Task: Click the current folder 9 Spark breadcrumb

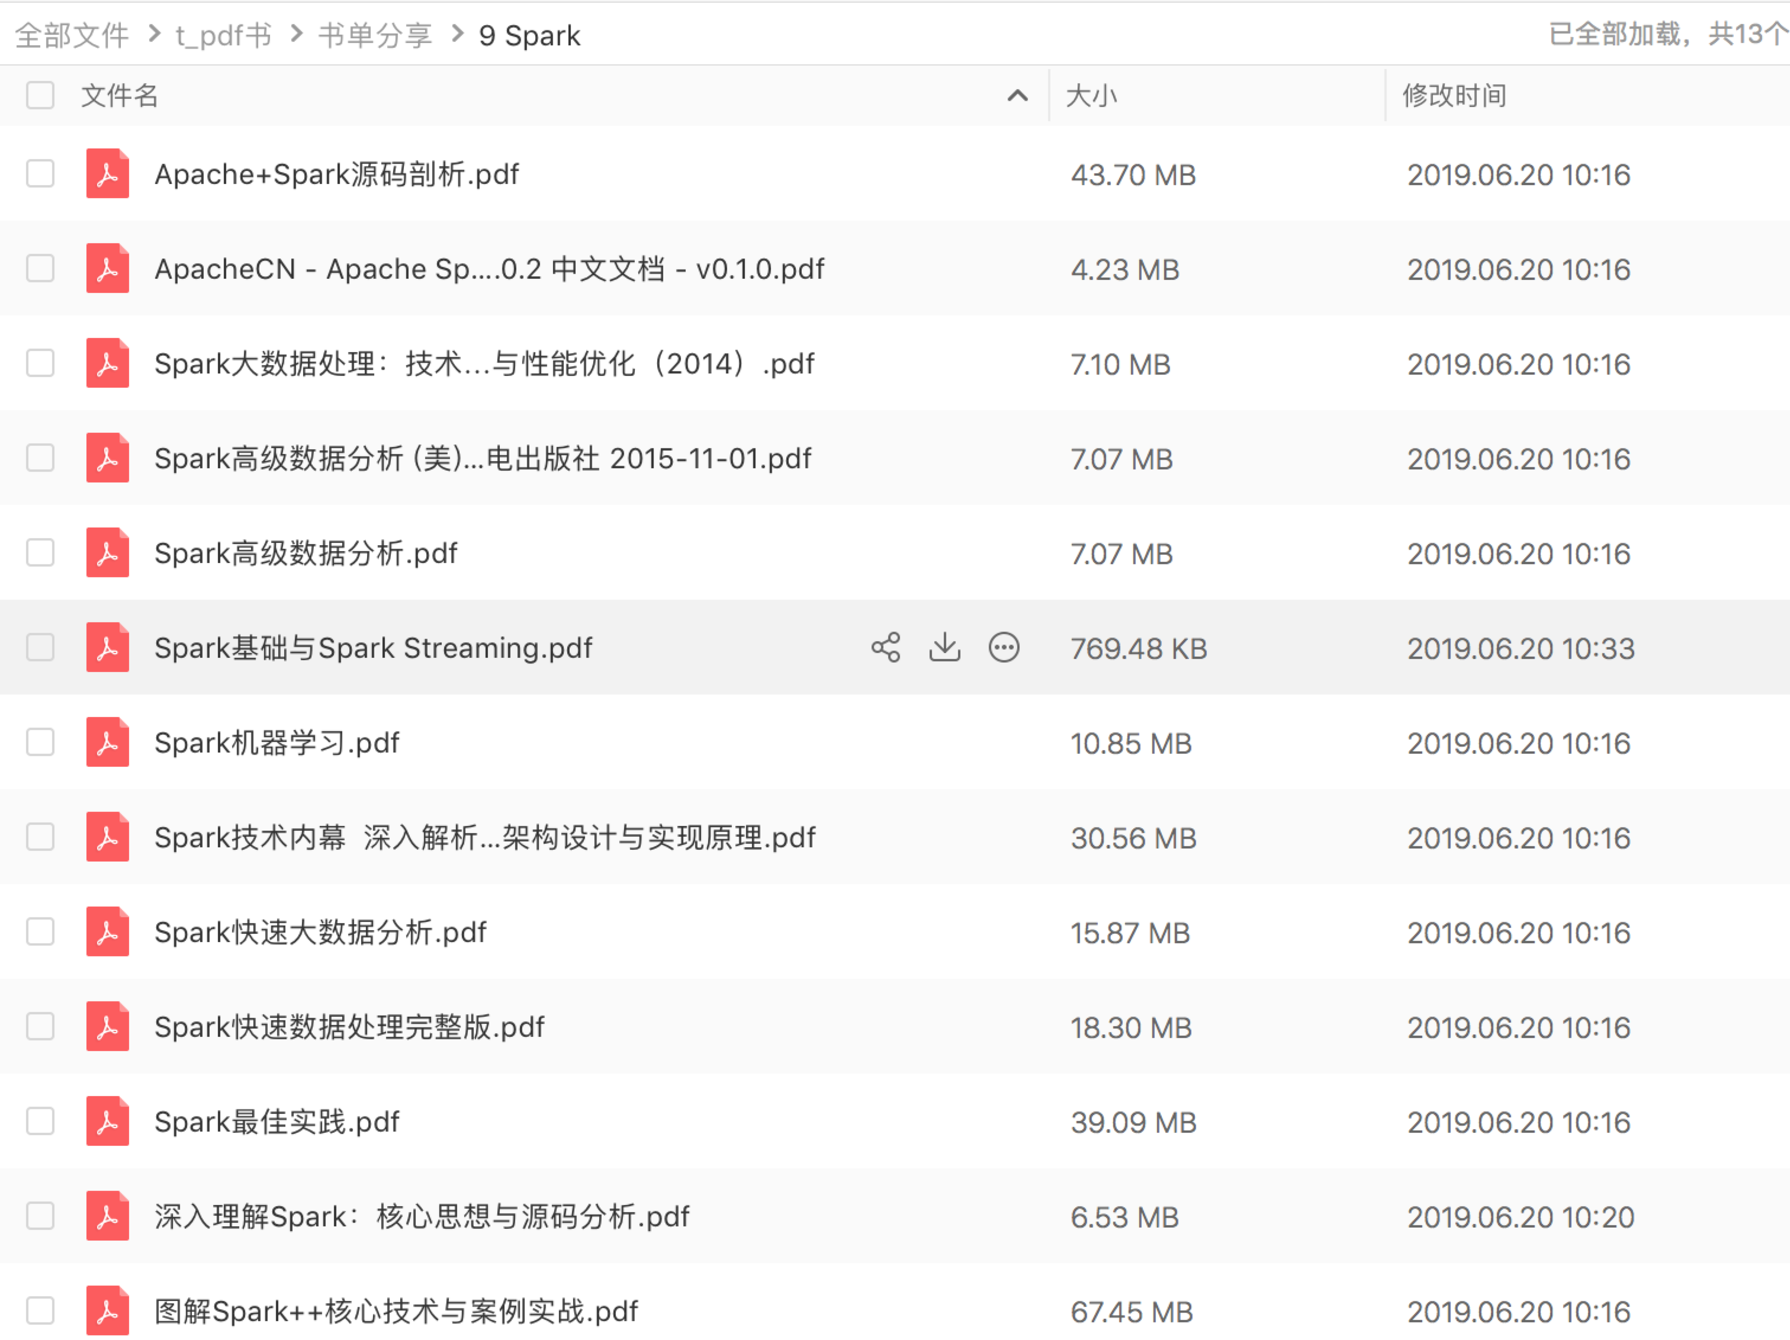Action: tap(530, 36)
